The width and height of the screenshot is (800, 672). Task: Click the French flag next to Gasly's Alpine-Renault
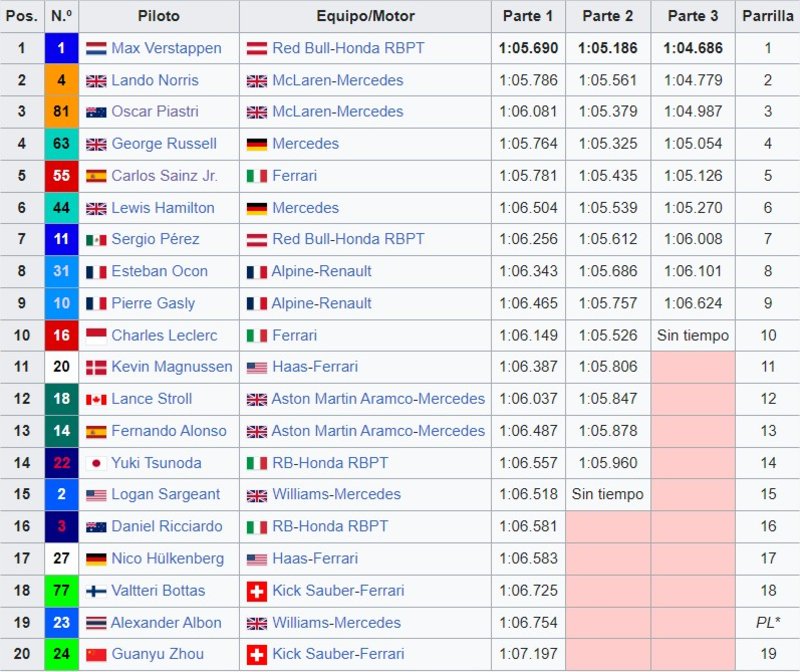257,304
